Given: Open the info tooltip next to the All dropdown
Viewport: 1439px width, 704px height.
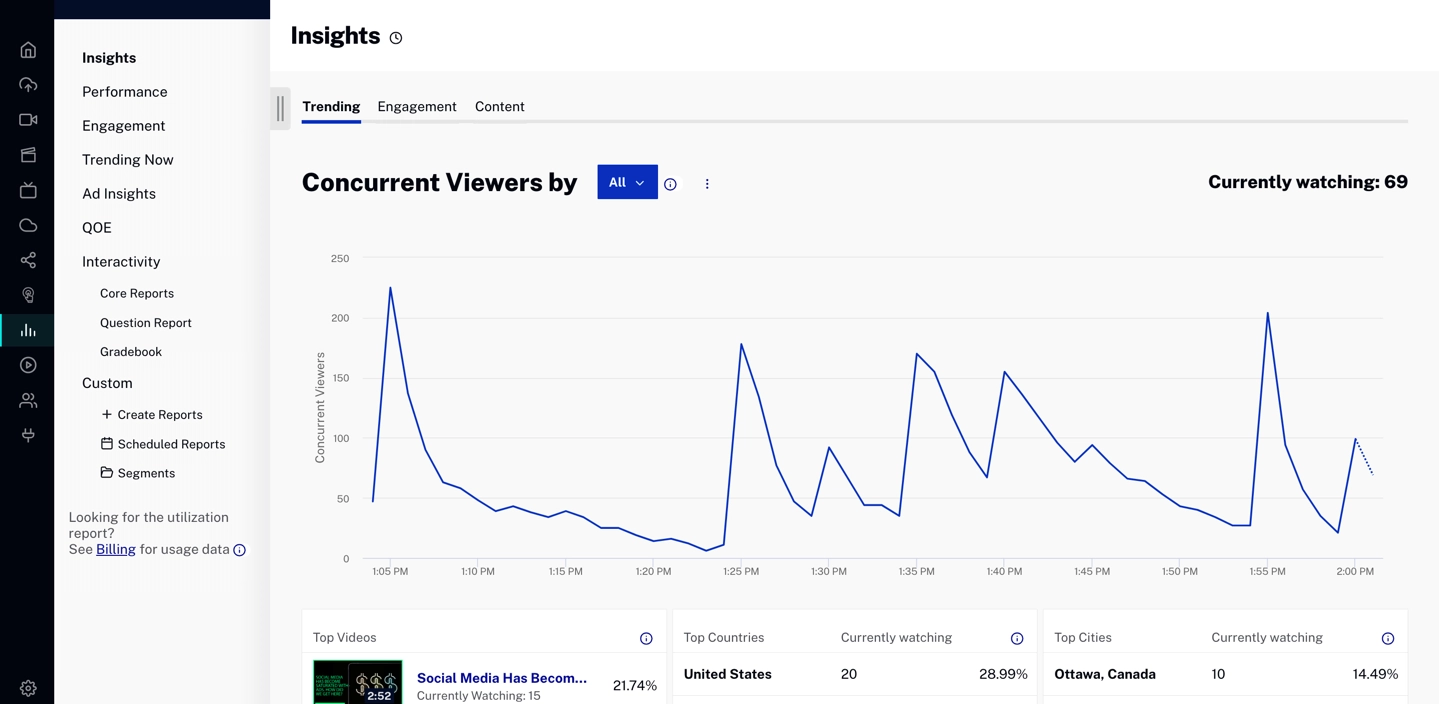Looking at the screenshot, I should pyautogui.click(x=670, y=183).
